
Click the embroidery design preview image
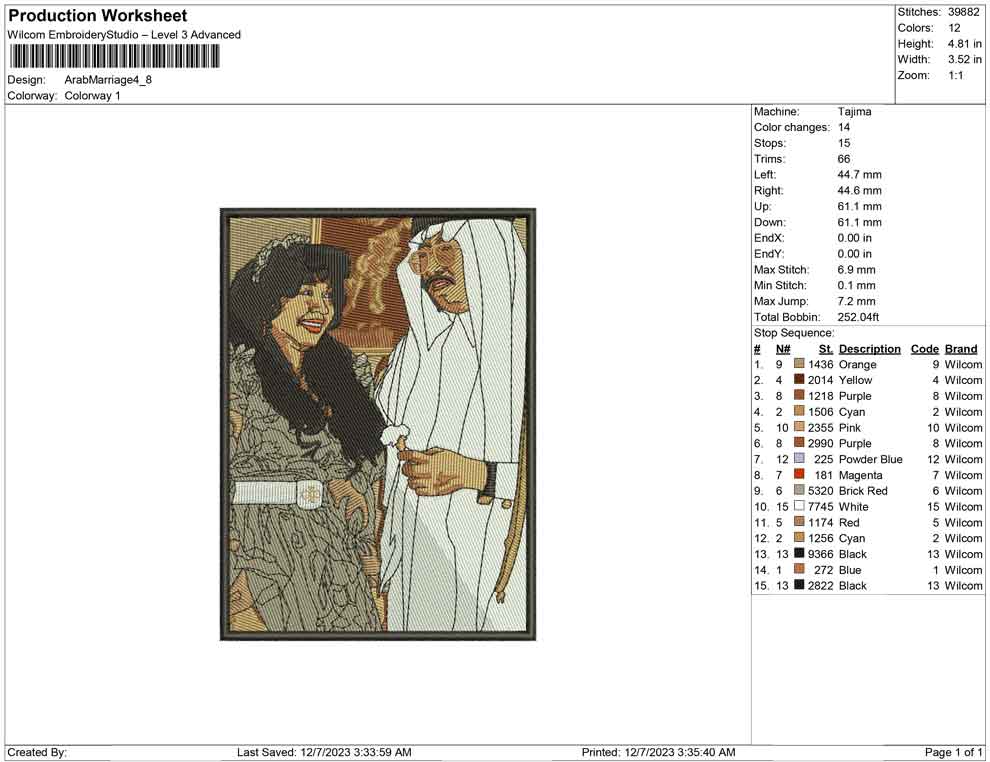[378, 424]
